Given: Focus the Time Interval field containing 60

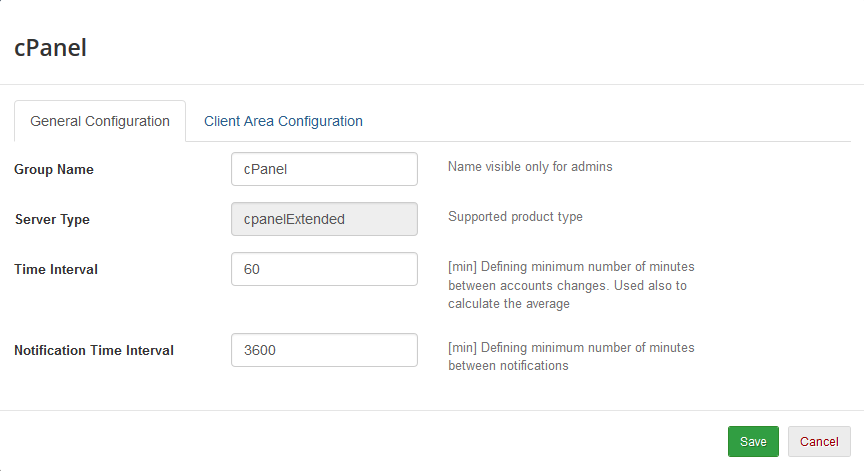Looking at the screenshot, I should coord(324,269).
